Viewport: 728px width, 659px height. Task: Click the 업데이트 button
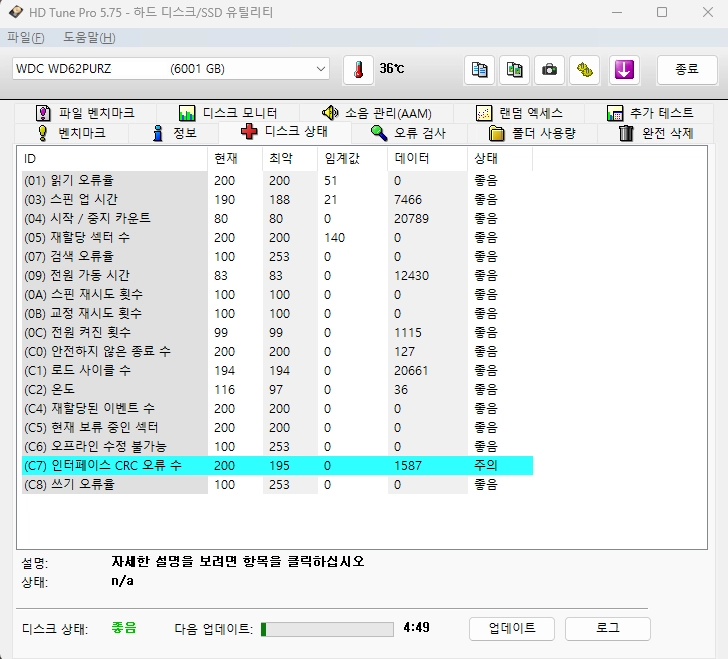[x=512, y=629]
